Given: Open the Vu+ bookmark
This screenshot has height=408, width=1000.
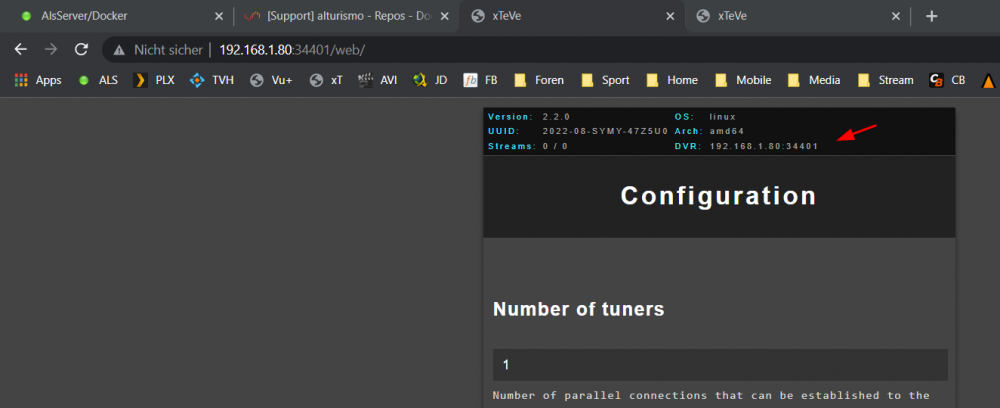Looking at the screenshot, I should [271, 80].
